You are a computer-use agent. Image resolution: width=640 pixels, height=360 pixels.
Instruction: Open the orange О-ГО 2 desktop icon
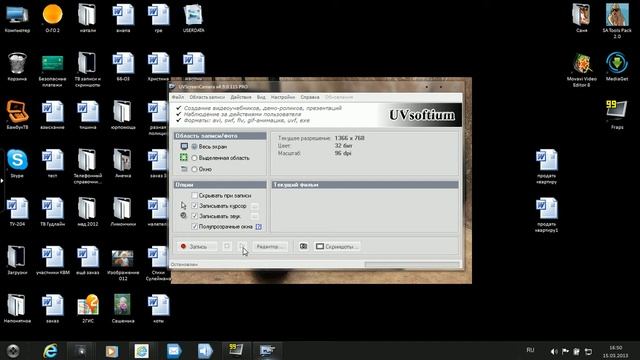[52, 18]
